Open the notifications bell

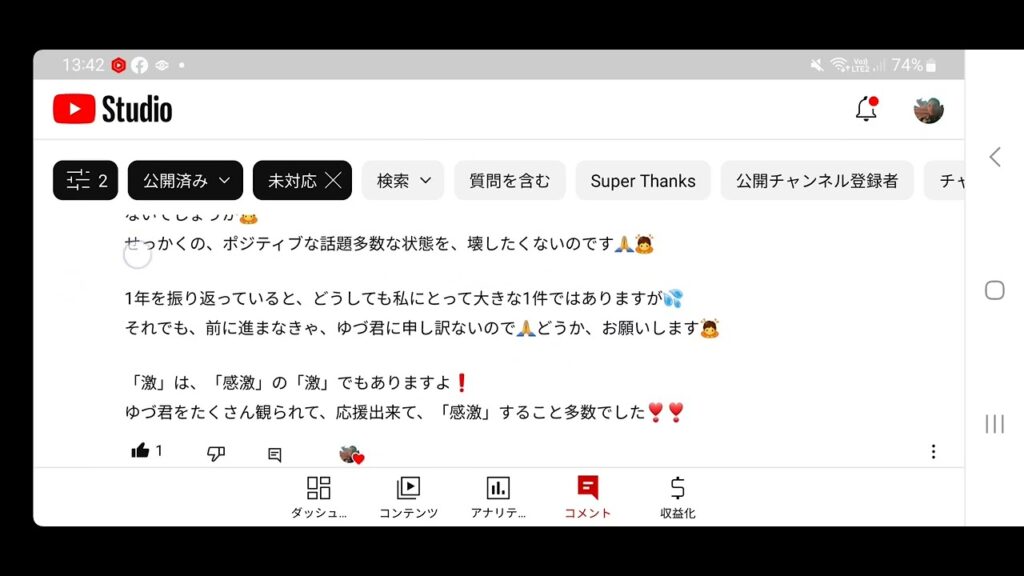pos(867,108)
